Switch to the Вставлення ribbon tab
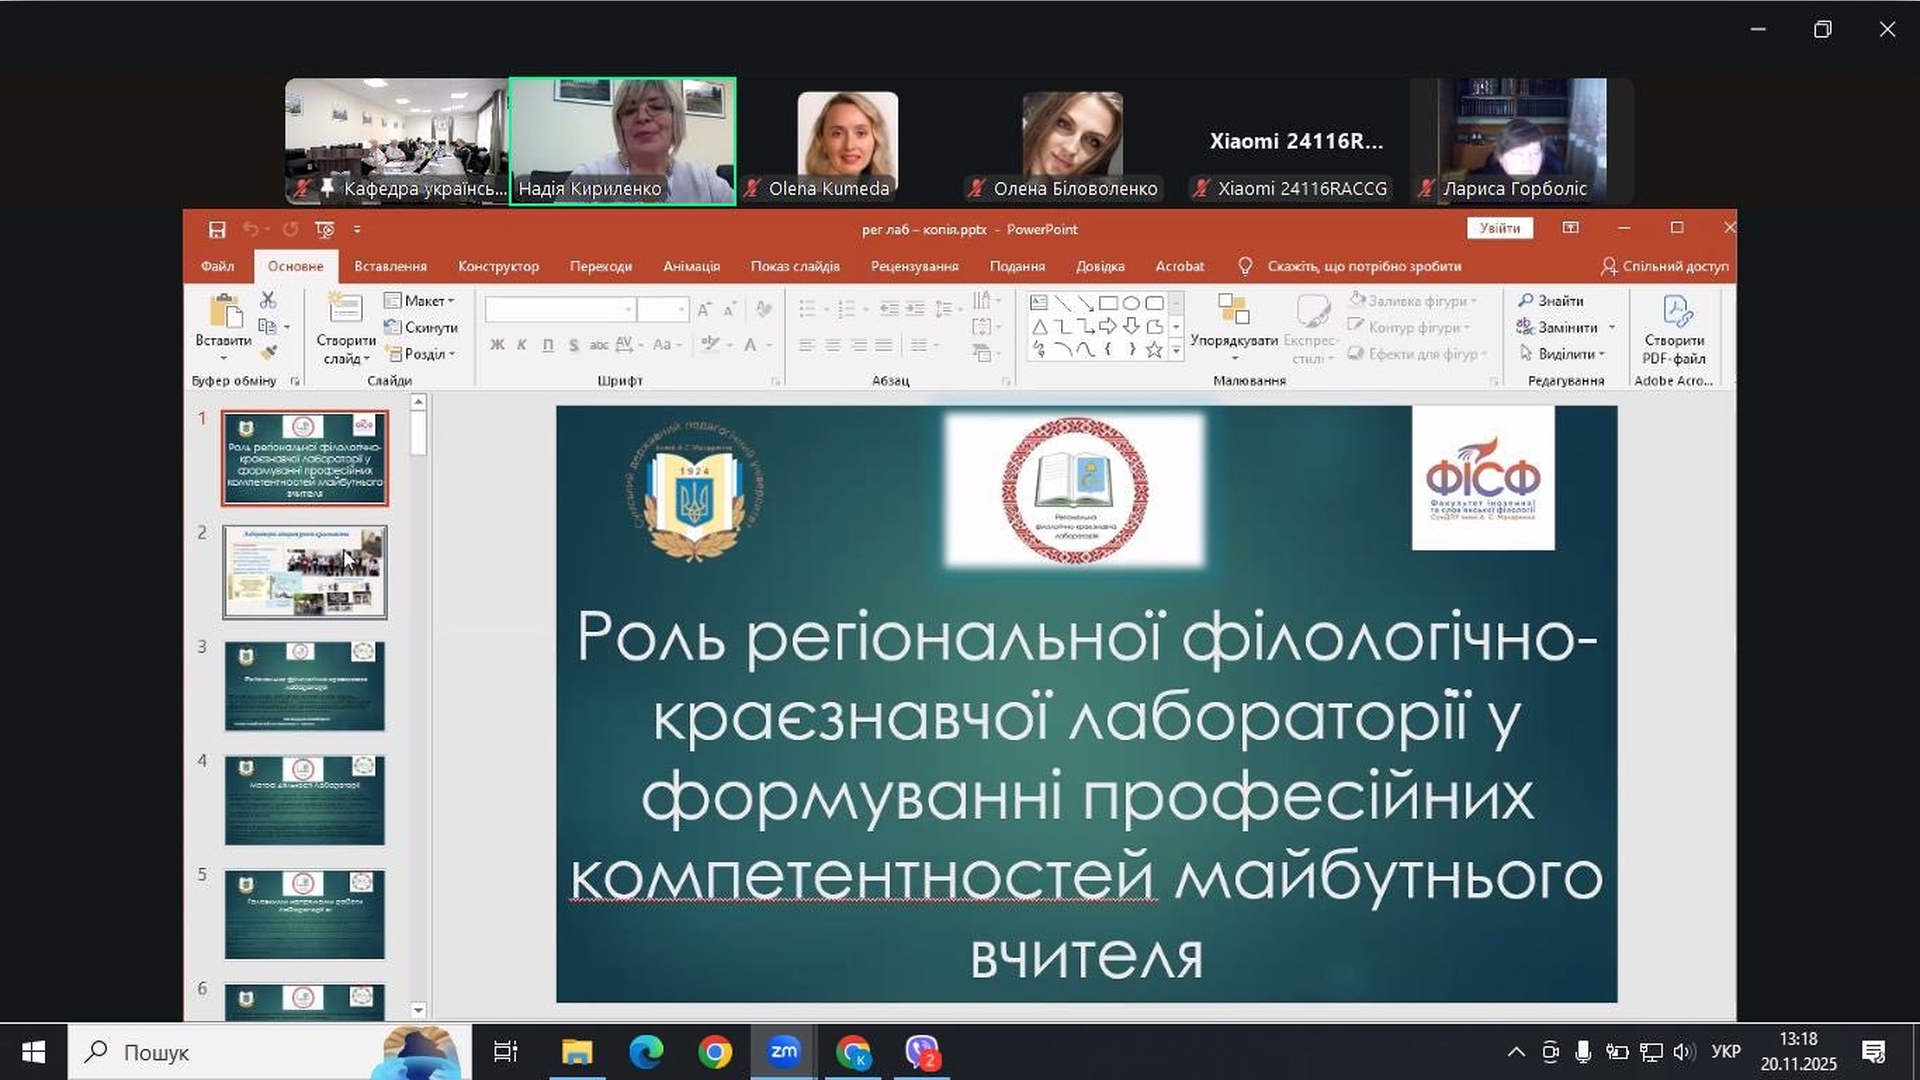The width and height of the screenshot is (1920, 1080). point(390,266)
